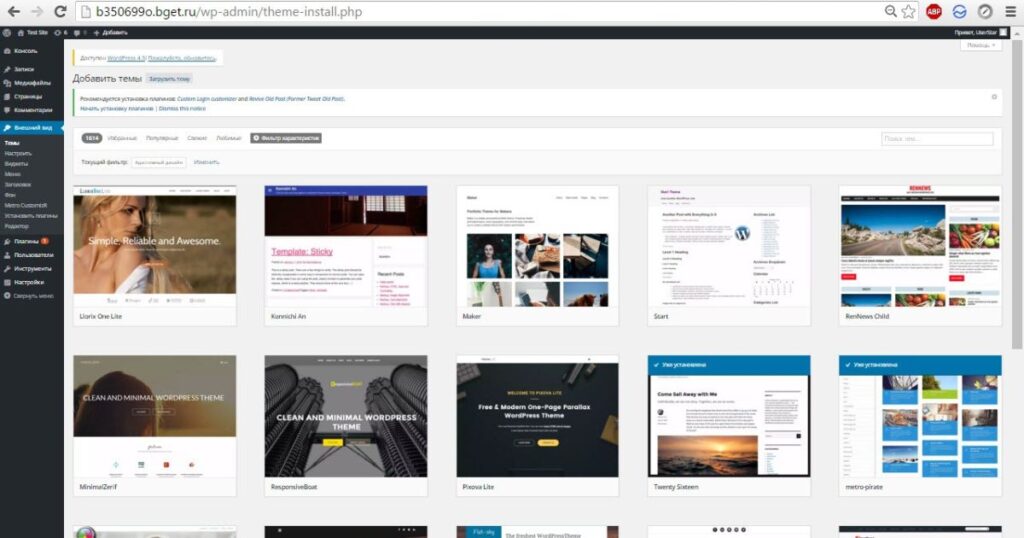This screenshot has width=1024, height=538.
Task: Open the Настроить submenu item
Action: [x=18, y=153]
